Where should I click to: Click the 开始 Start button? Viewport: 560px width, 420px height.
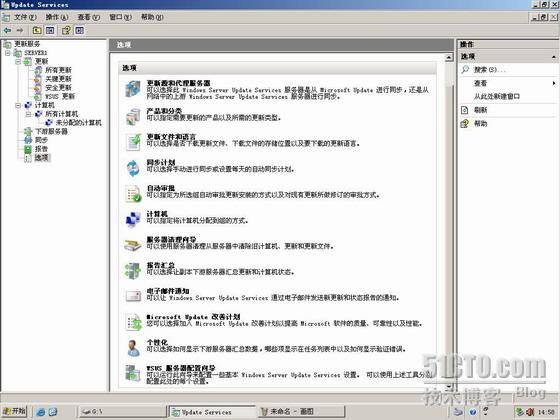15,412
